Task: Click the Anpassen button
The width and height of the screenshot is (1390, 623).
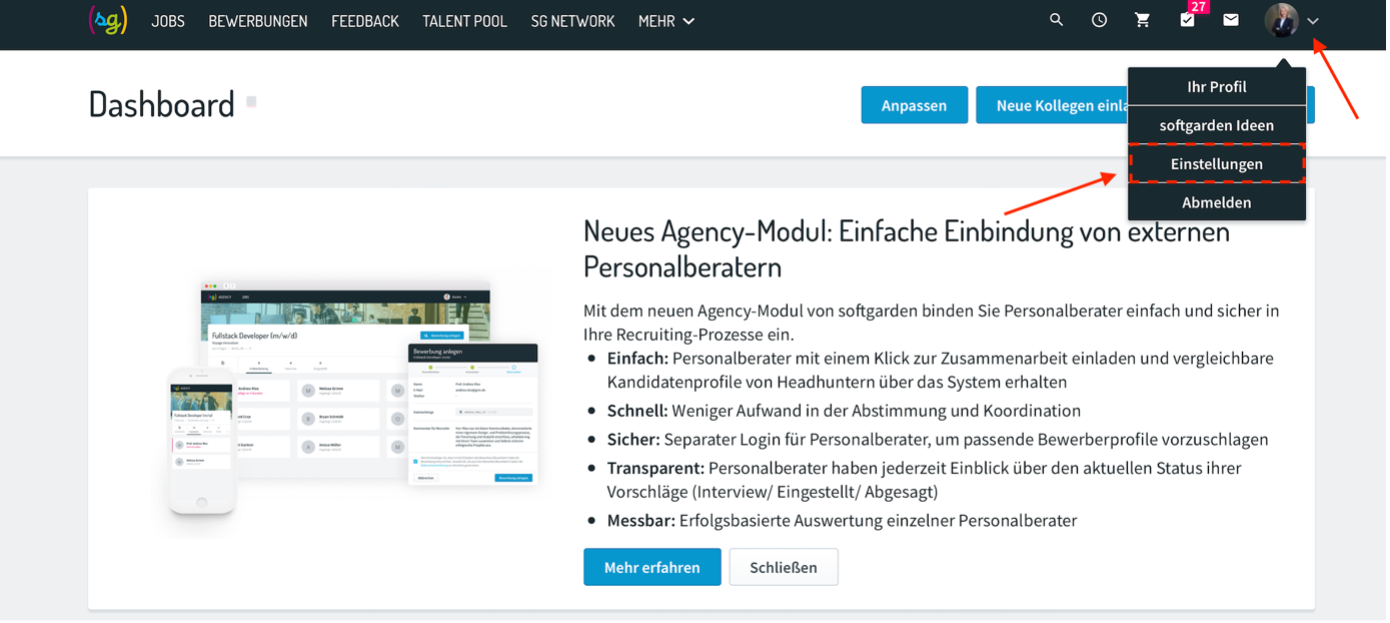Action: [916, 105]
